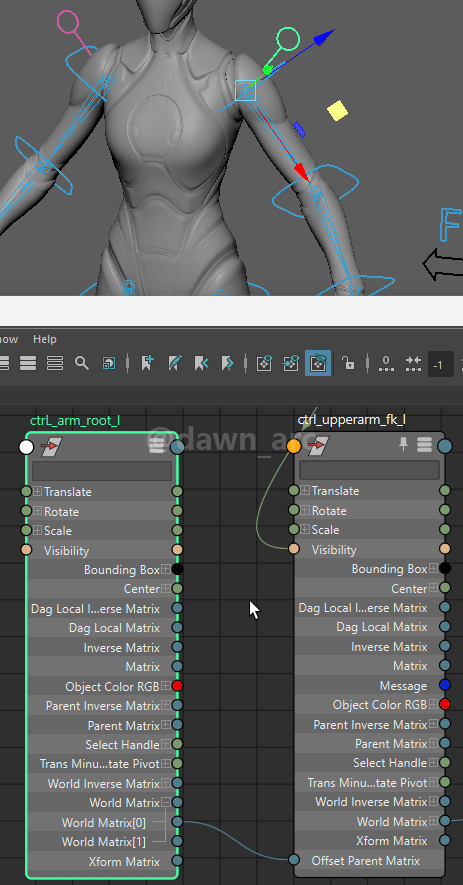Click the converging-arrows toolbar icon
463x885 pixels.
coord(413,363)
